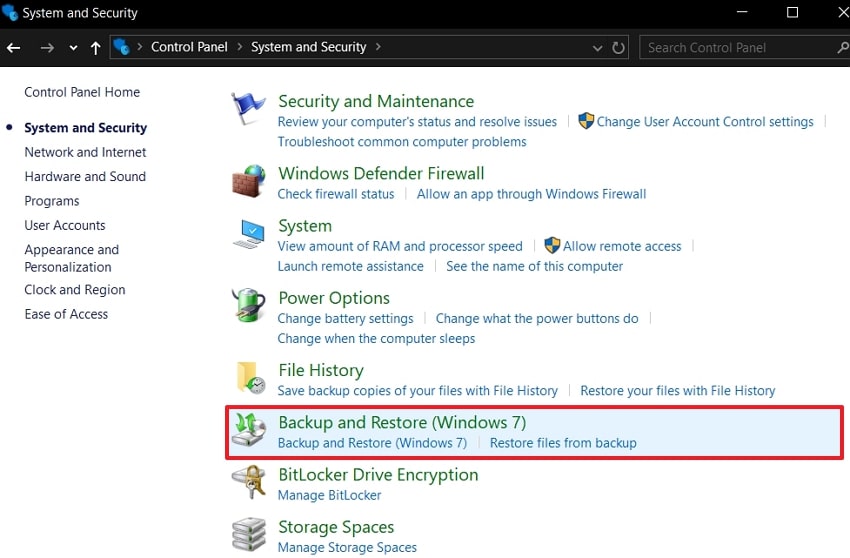Open Network and Internet category
Image resolution: width=850 pixels, height=558 pixels.
[85, 152]
